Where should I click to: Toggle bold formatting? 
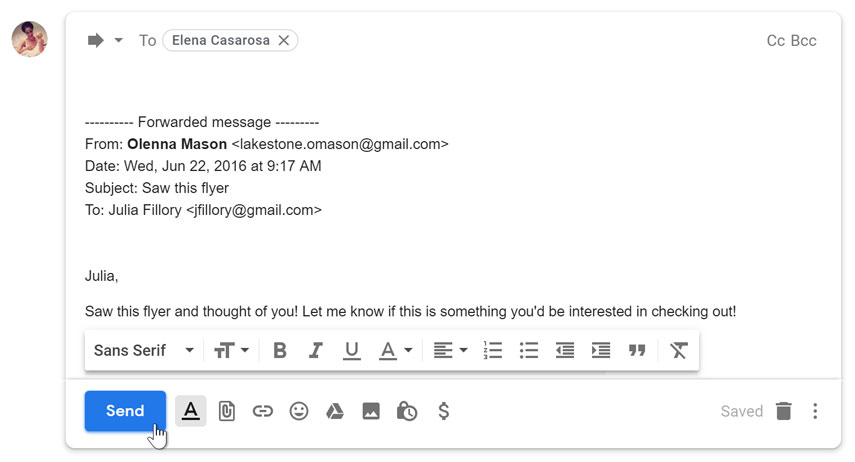click(280, 350)
